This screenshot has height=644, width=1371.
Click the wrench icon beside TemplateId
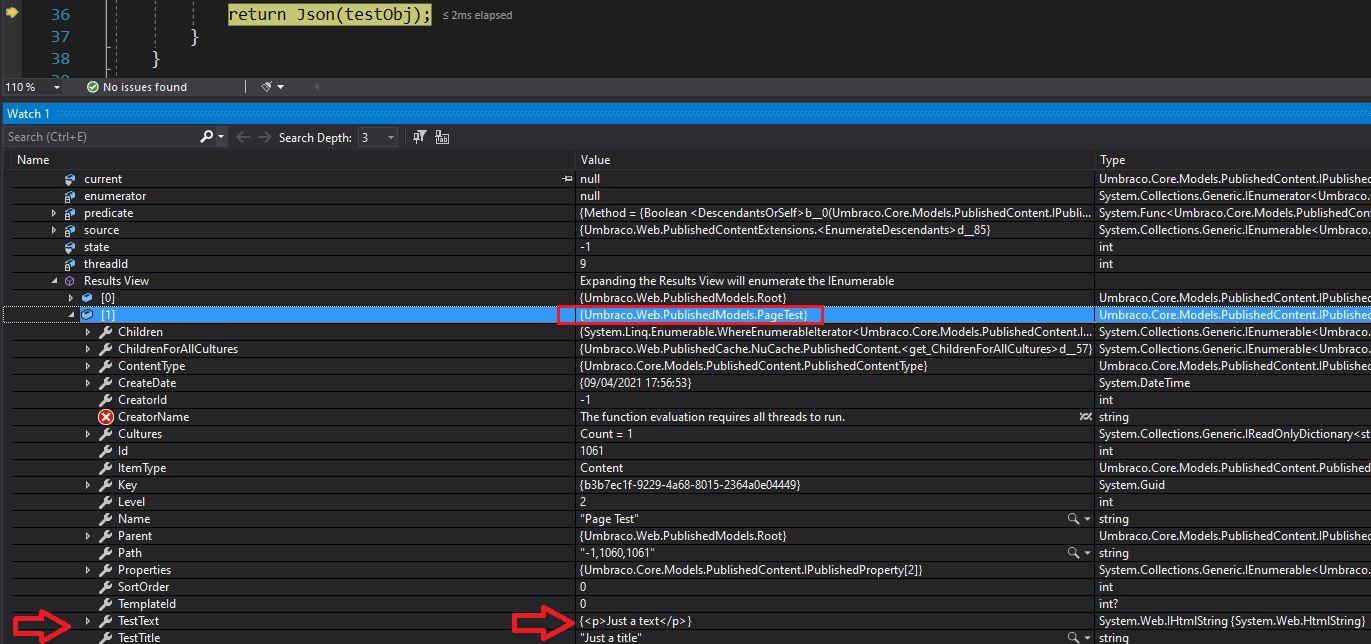(105, 604)
